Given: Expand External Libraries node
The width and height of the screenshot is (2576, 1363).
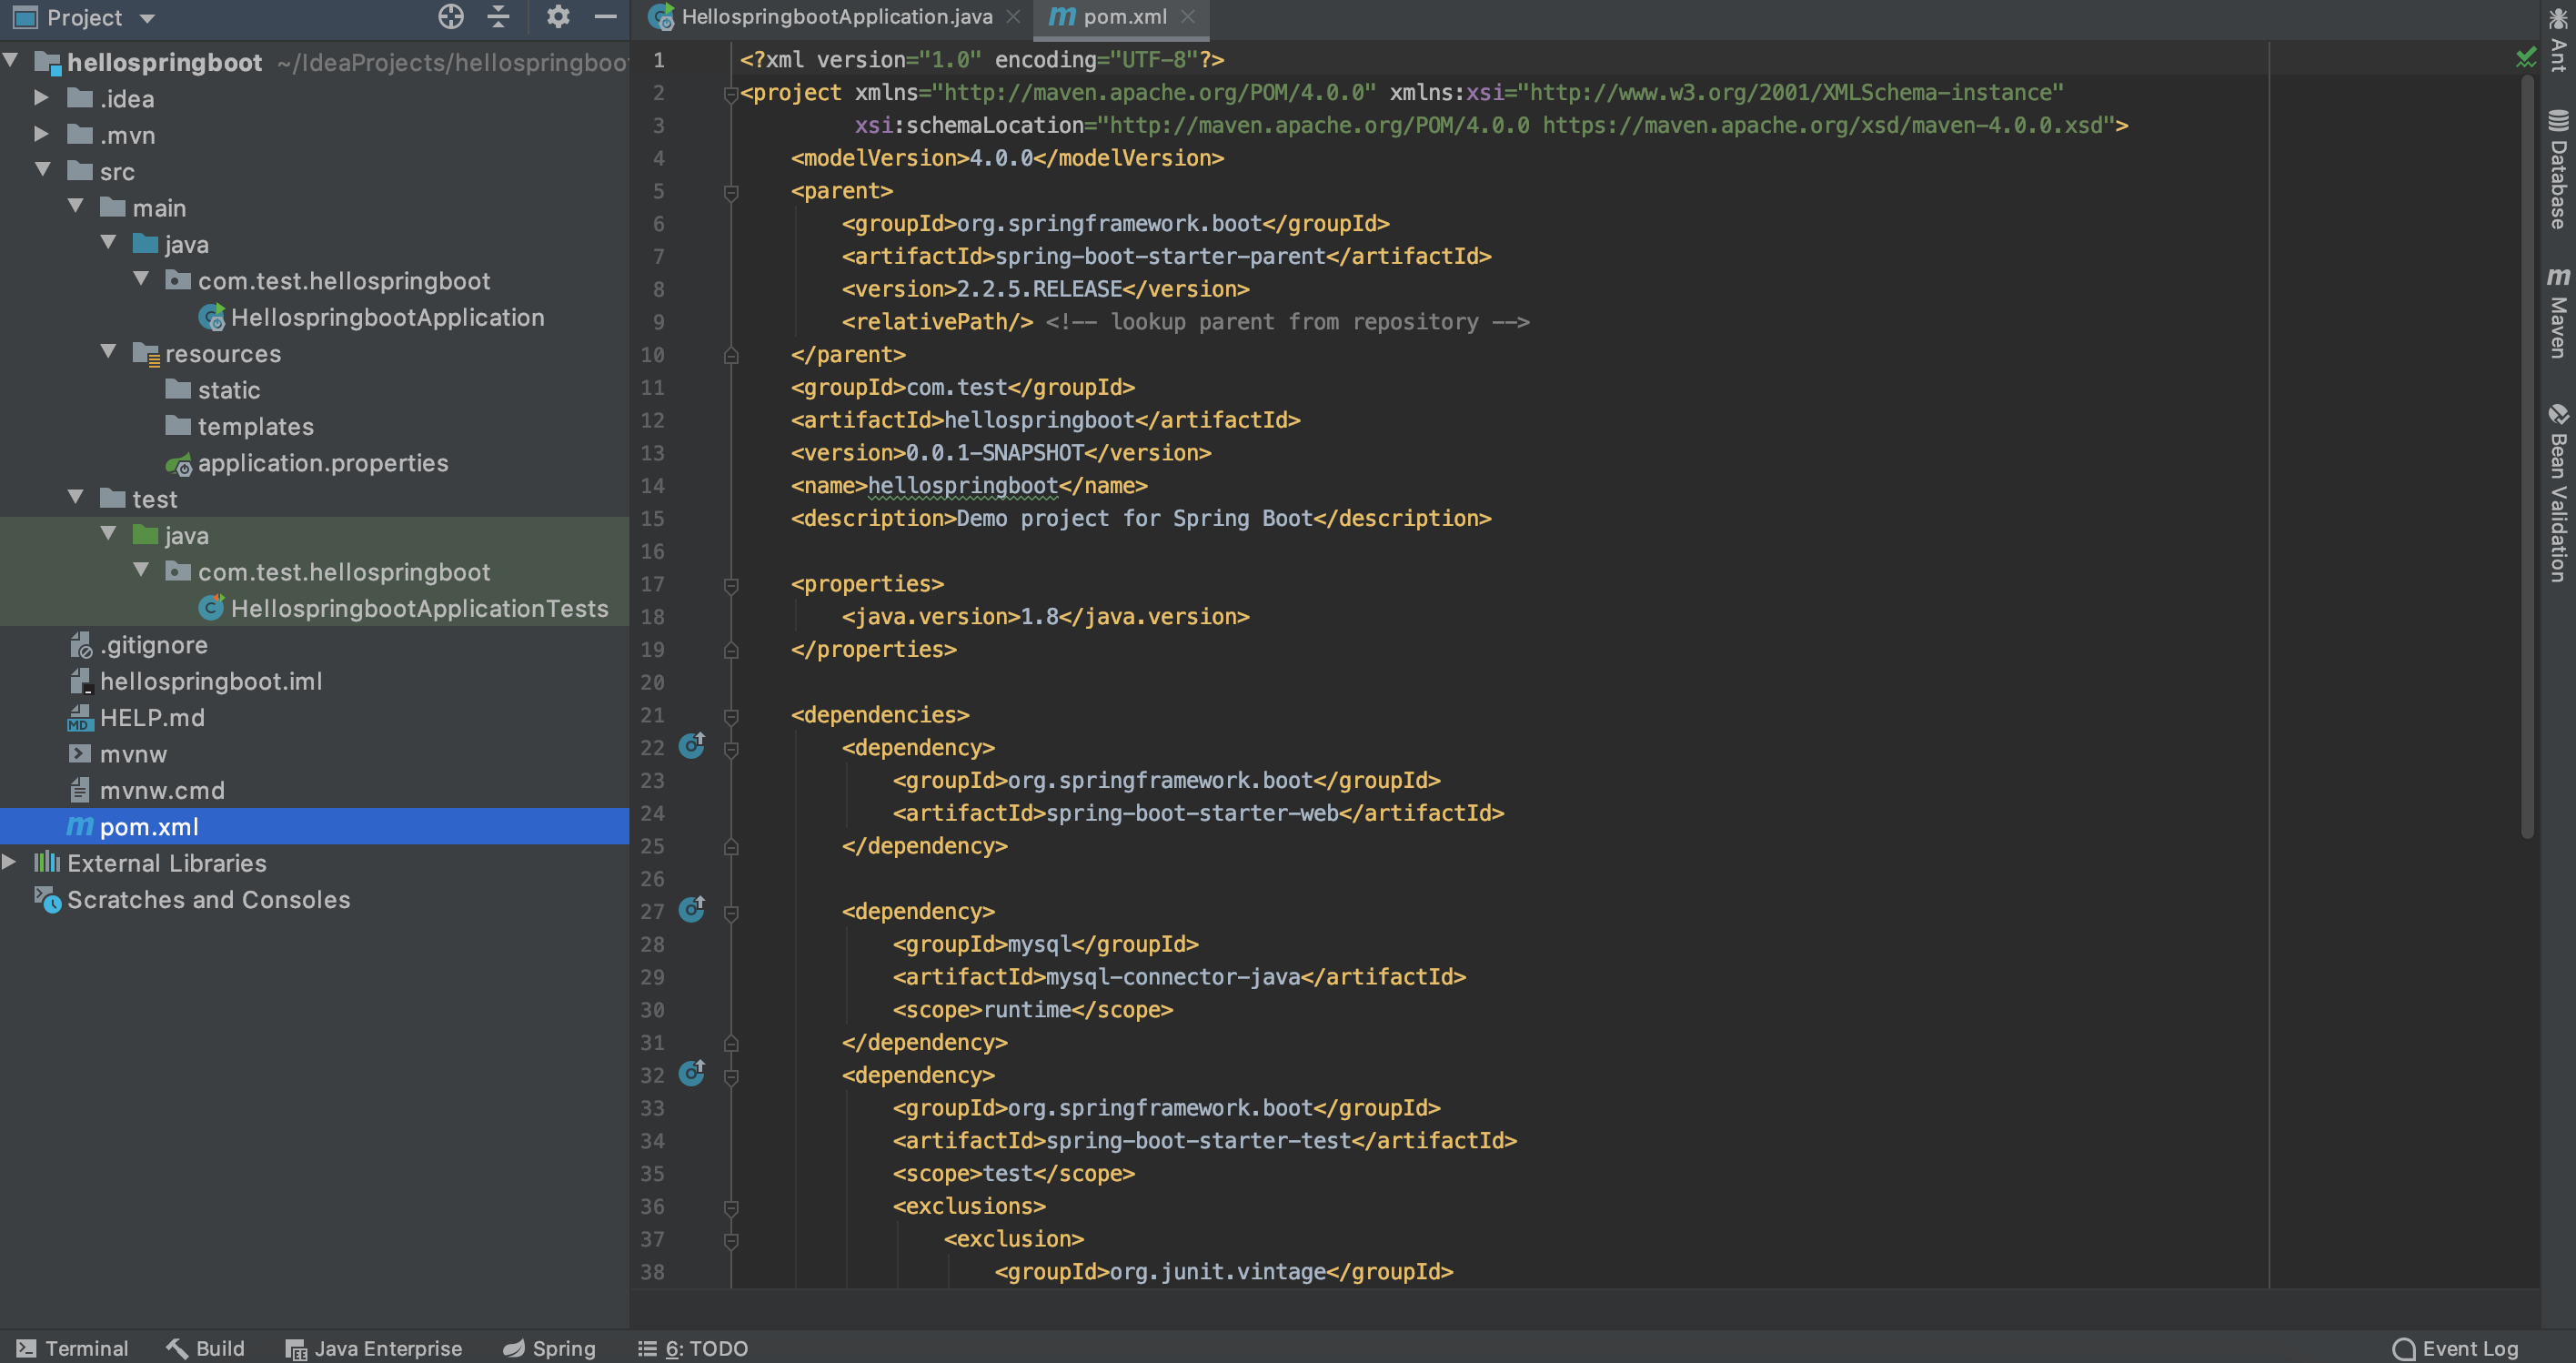Looking at the screenshot, I should pyautogui.click(x=9, y=862).
